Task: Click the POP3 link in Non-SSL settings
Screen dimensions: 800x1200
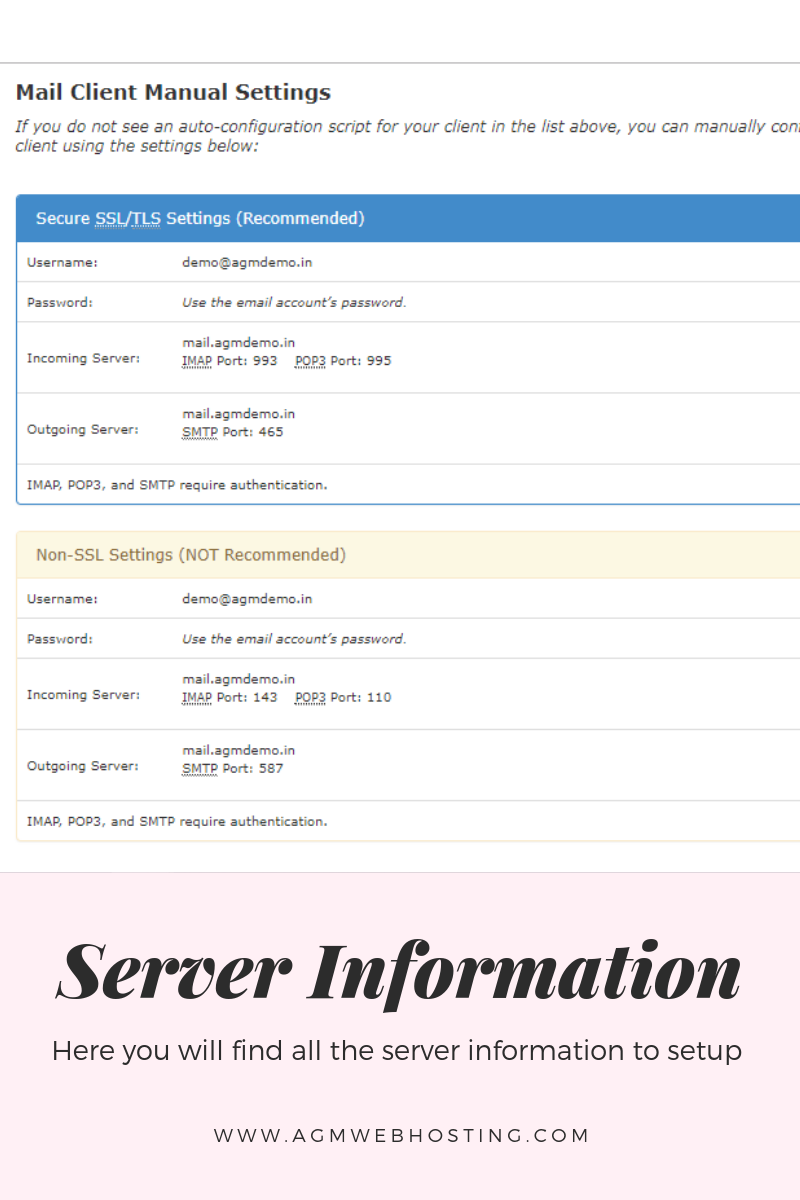Action: click(309, 697)
